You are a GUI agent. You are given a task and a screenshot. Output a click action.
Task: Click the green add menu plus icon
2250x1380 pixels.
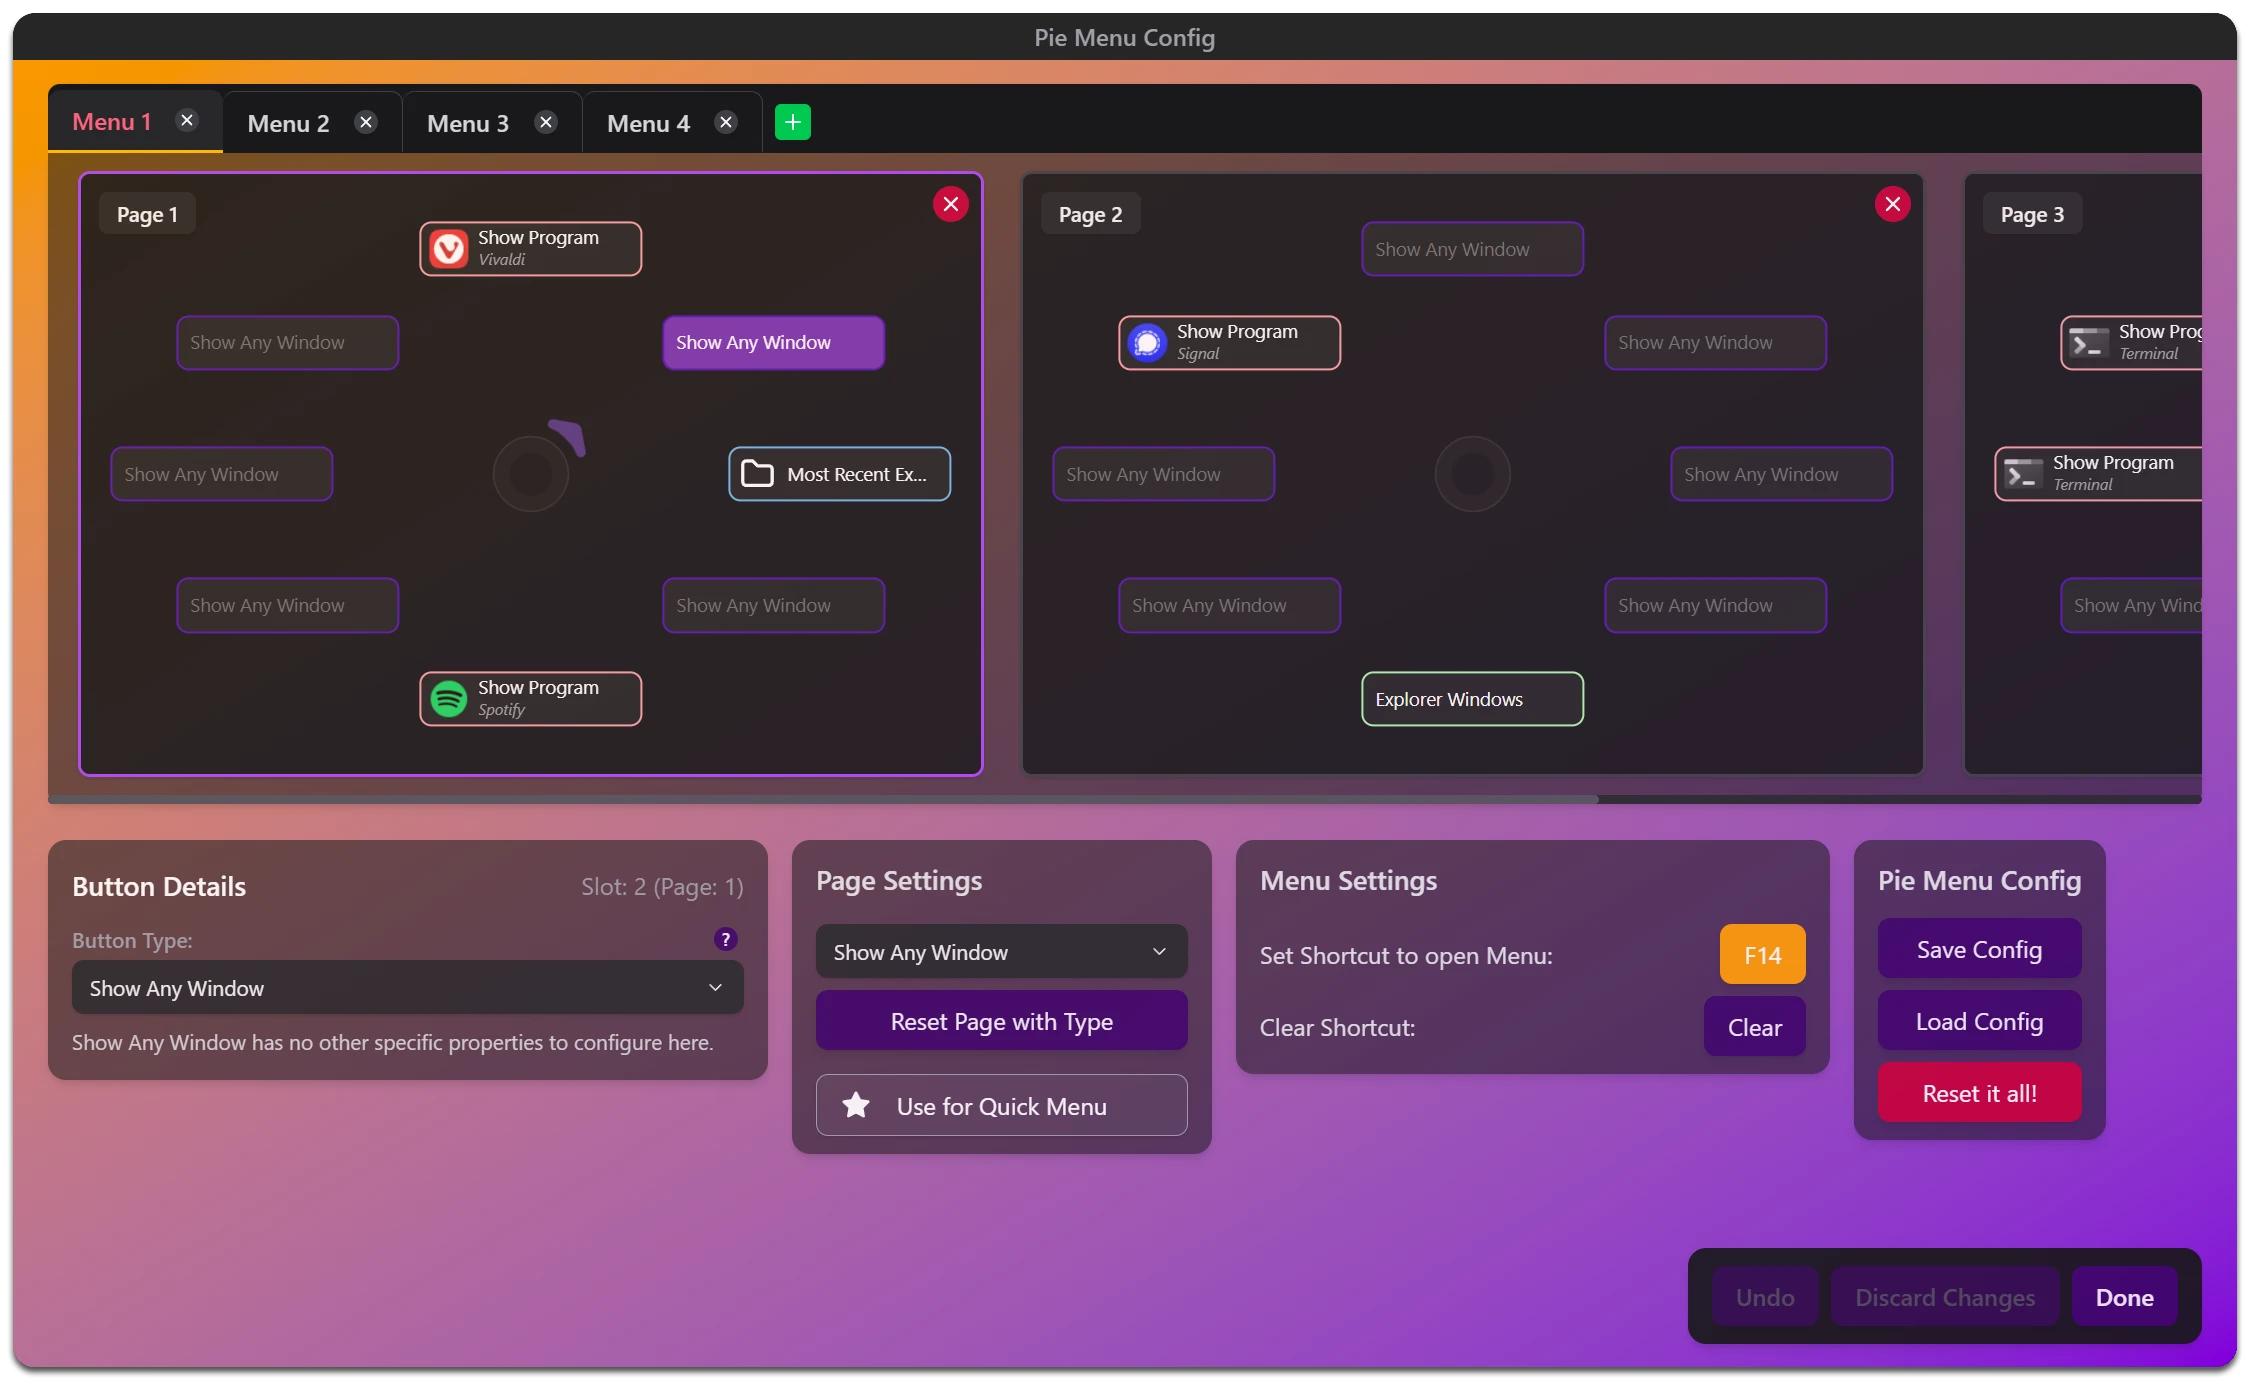792,122
